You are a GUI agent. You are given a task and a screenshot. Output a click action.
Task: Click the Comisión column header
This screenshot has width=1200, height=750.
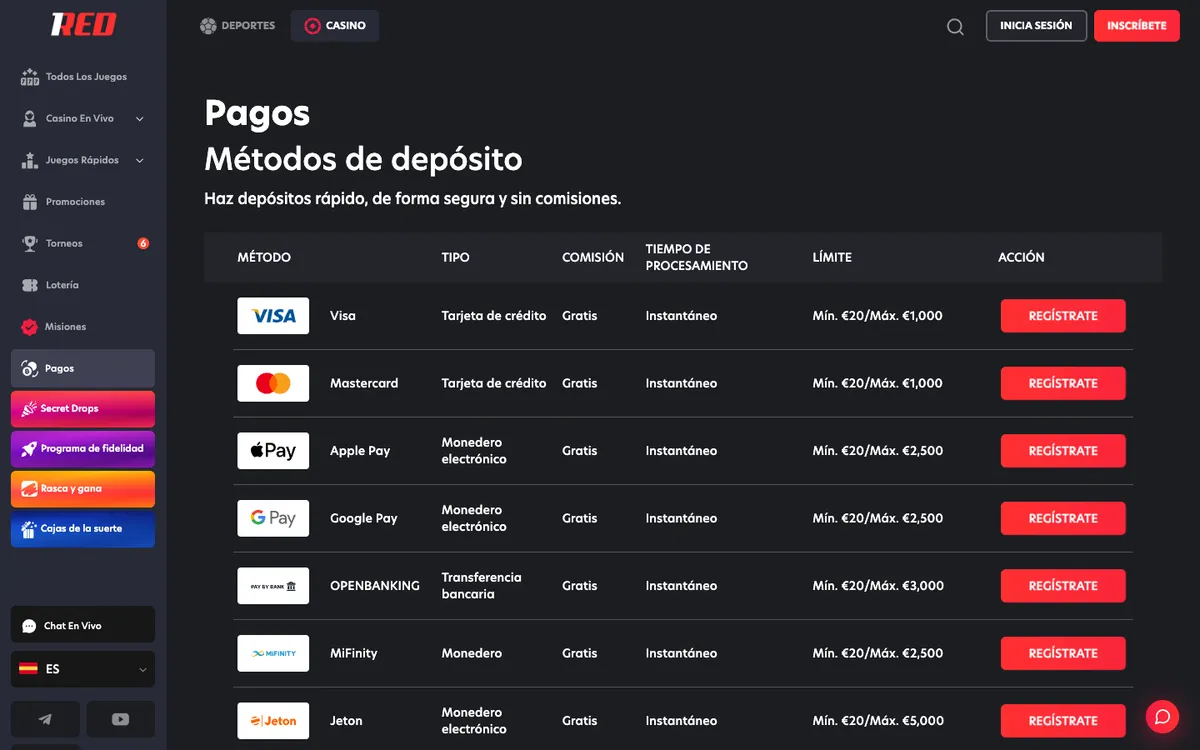point(593,258)
